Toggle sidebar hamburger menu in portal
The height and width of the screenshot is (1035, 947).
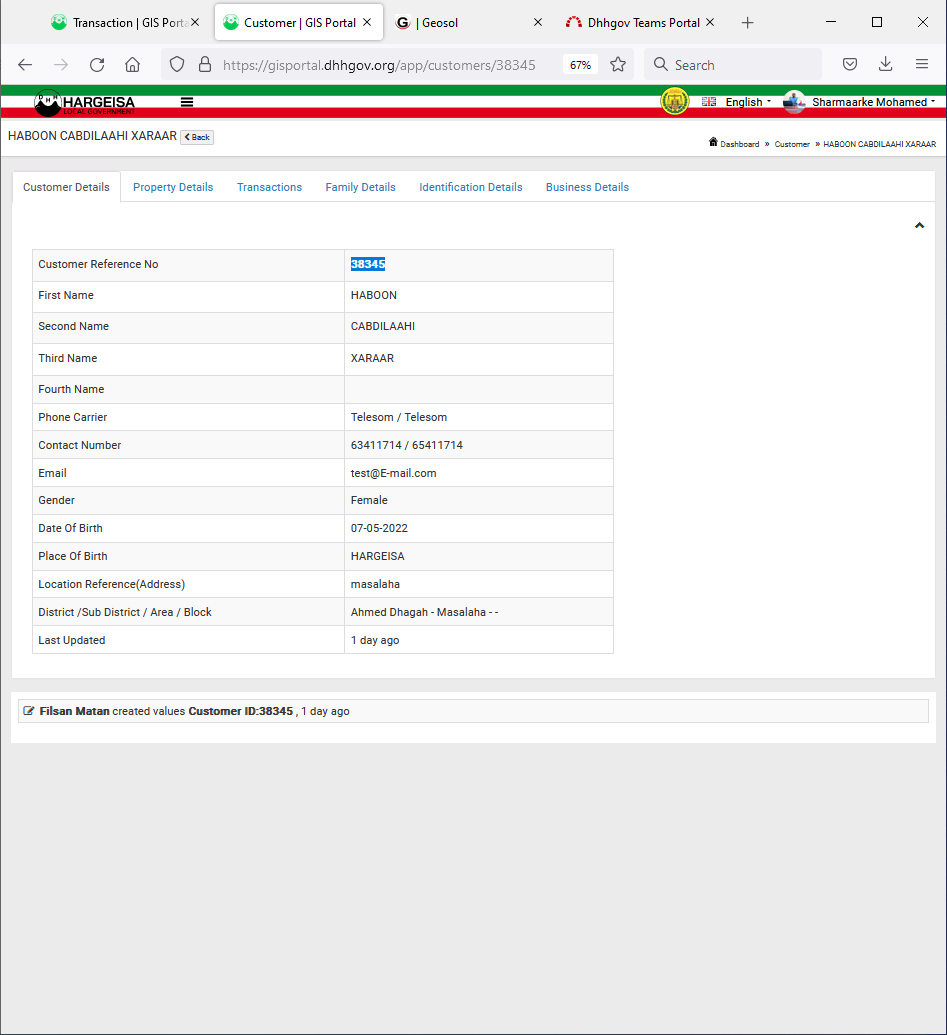[187, 102]
